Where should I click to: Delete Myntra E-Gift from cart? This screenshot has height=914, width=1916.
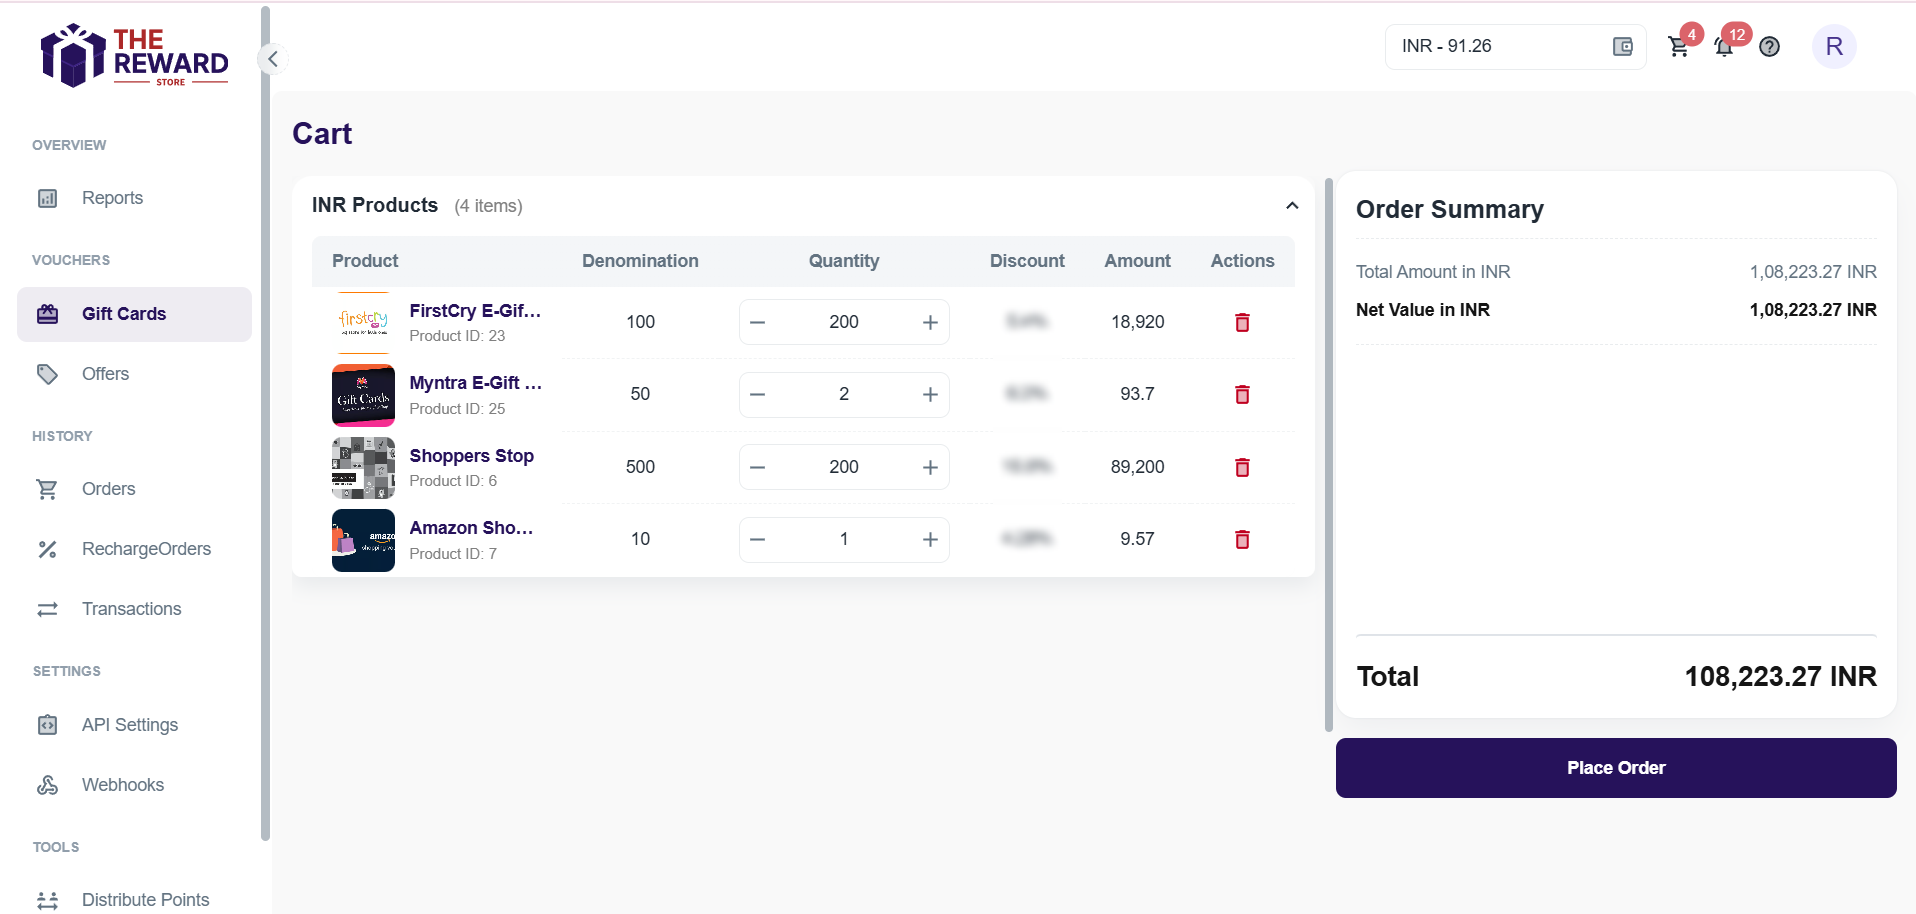coord(1242,394)
